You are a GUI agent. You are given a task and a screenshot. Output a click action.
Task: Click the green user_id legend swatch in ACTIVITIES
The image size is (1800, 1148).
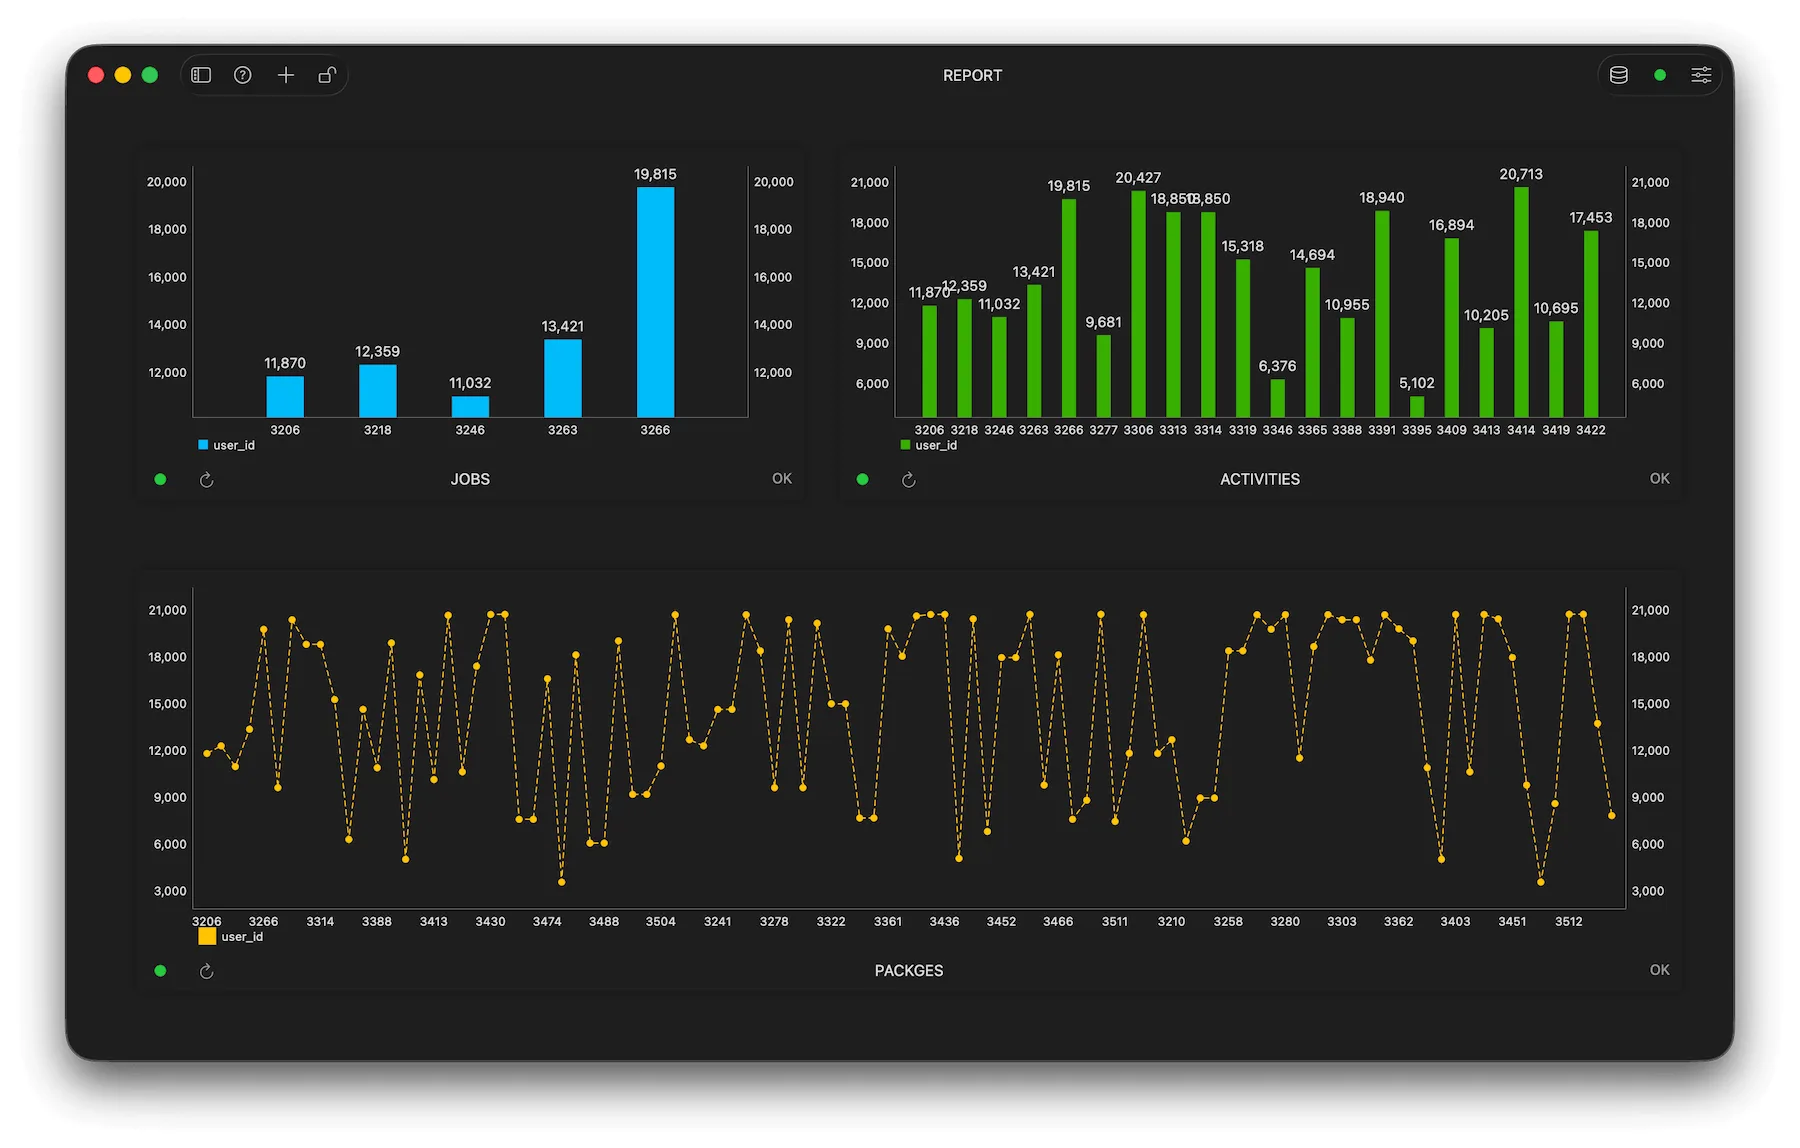point(905,445)
